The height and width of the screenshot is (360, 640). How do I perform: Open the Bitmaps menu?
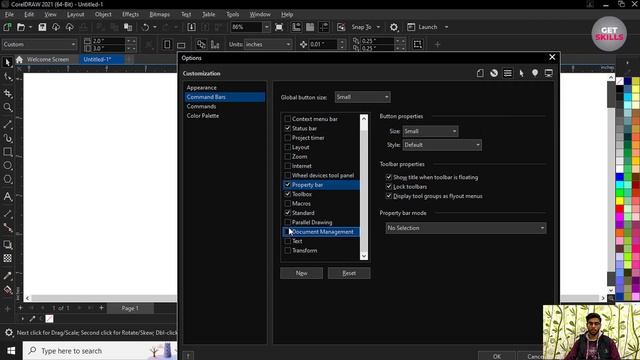pyautogui.click(x=160, y=14)
